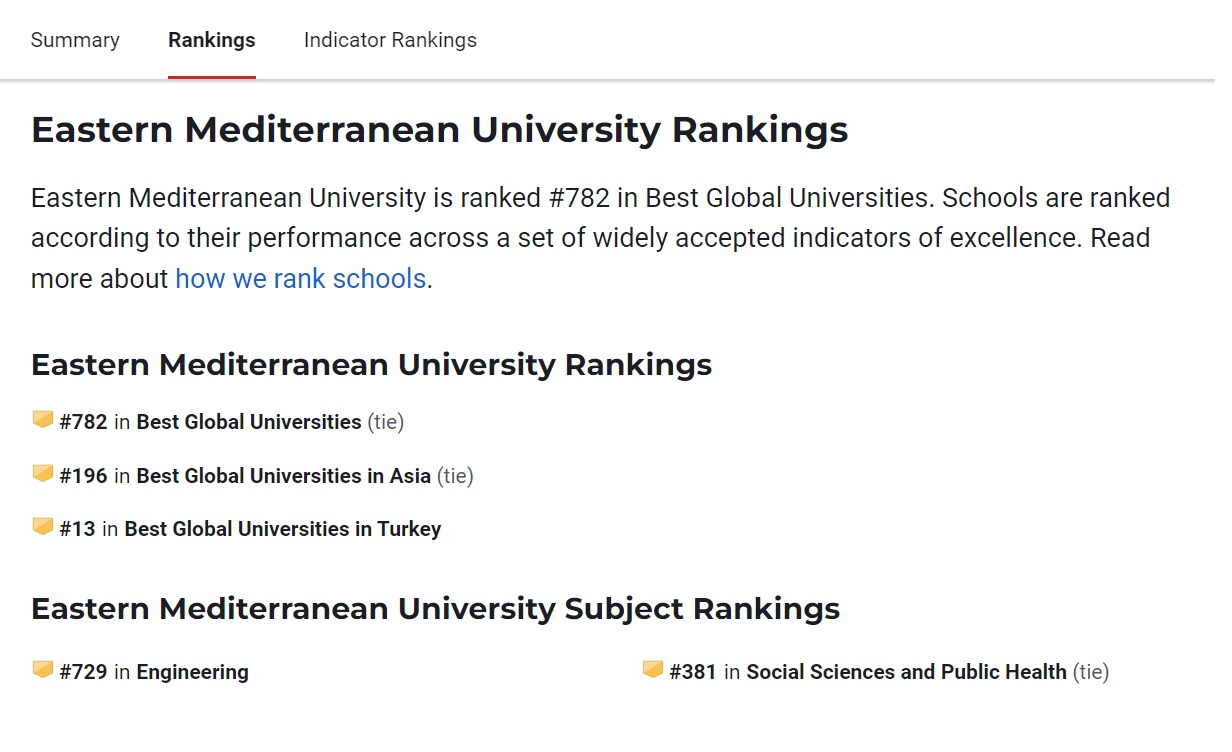The width and height of the screenshot is (1232, 752).
Task: Click the #782 rank number
Action: point(83,422)
